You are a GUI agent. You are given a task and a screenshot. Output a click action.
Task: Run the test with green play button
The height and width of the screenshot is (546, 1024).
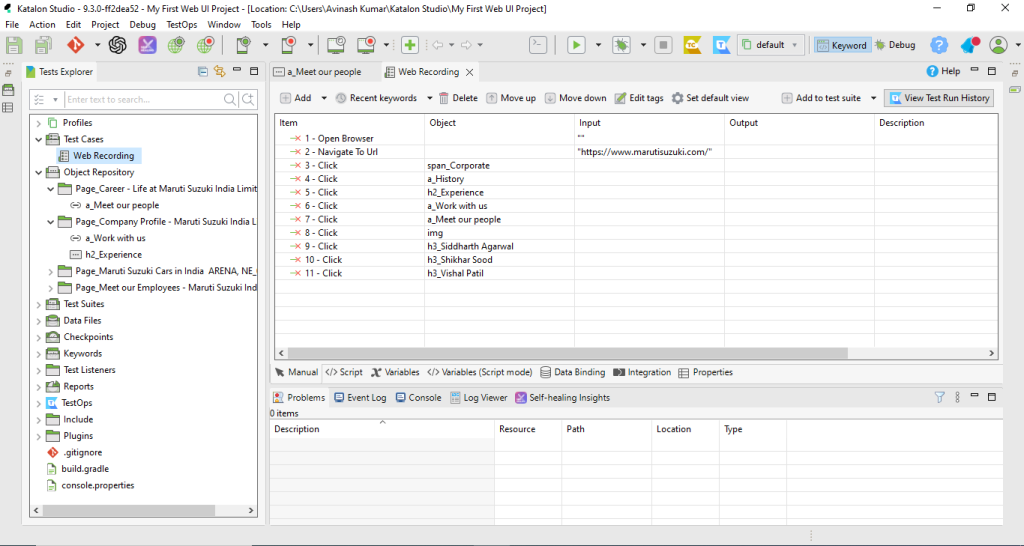coord(576,45)
